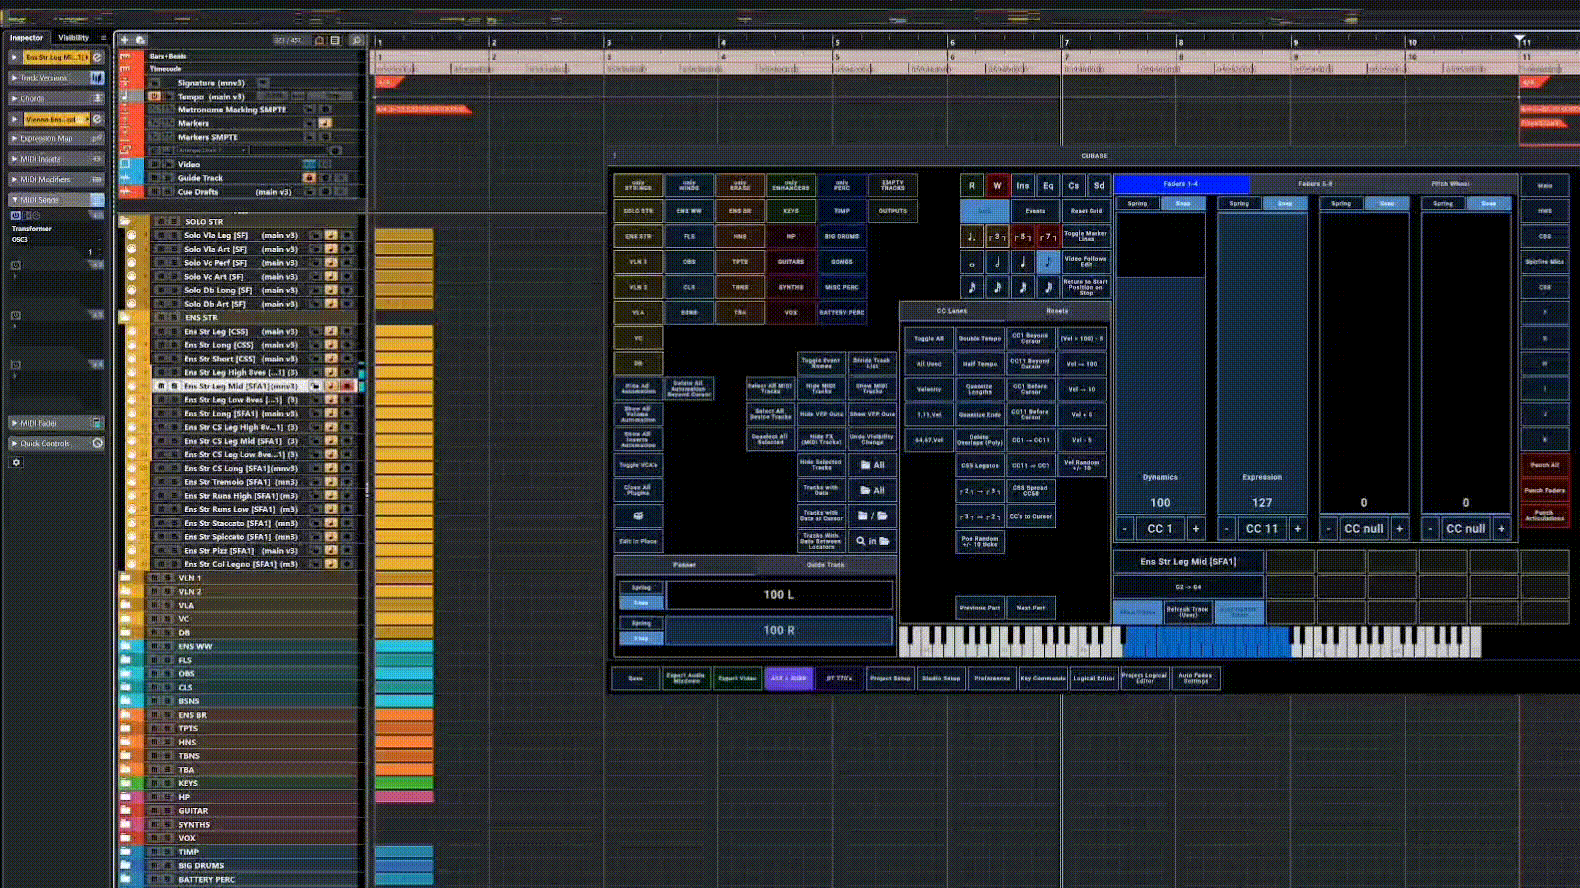Collapse the SOLO STR folder track
The image size is (1580, 888).
(x=126, y=222)
